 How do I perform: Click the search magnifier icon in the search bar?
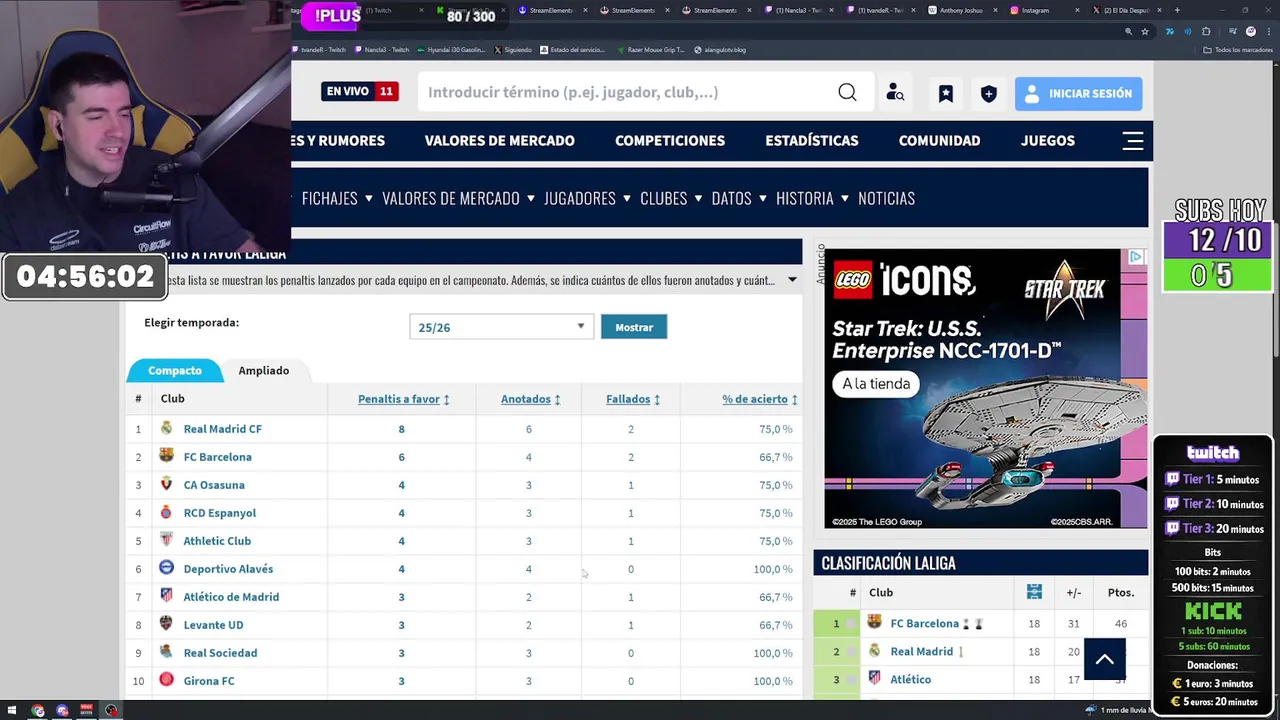[x=847, y=92]
